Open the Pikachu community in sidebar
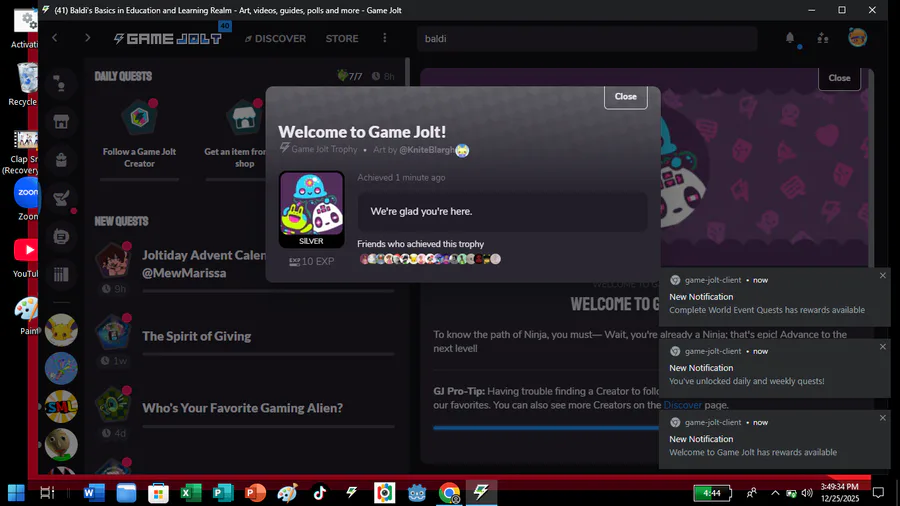 (61, 330)
